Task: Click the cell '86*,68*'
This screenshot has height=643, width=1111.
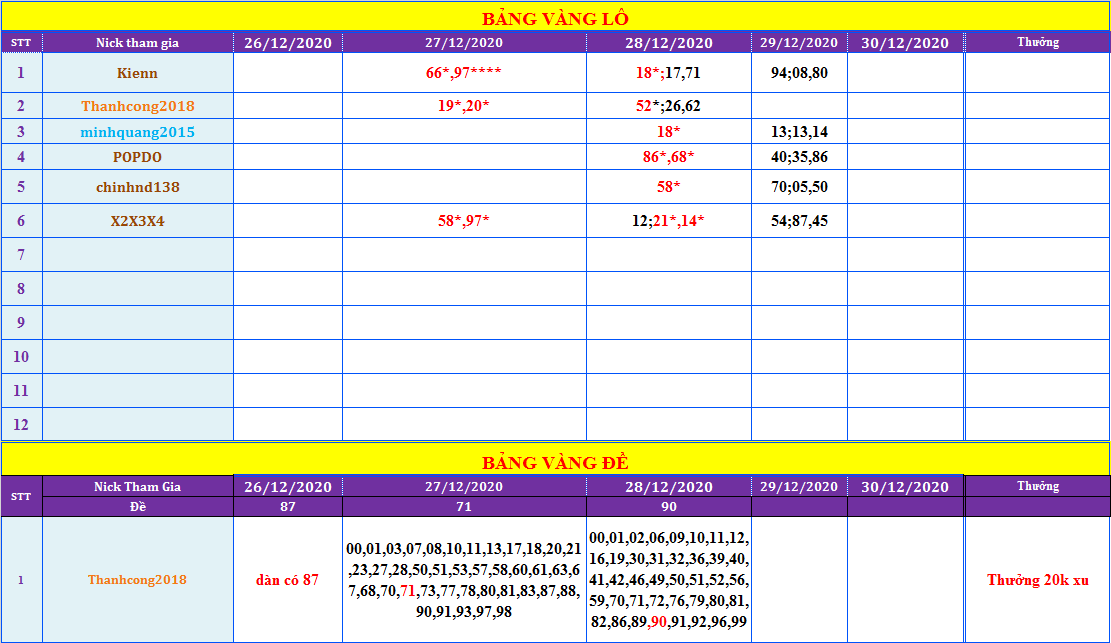Action: tap(668, 157)
